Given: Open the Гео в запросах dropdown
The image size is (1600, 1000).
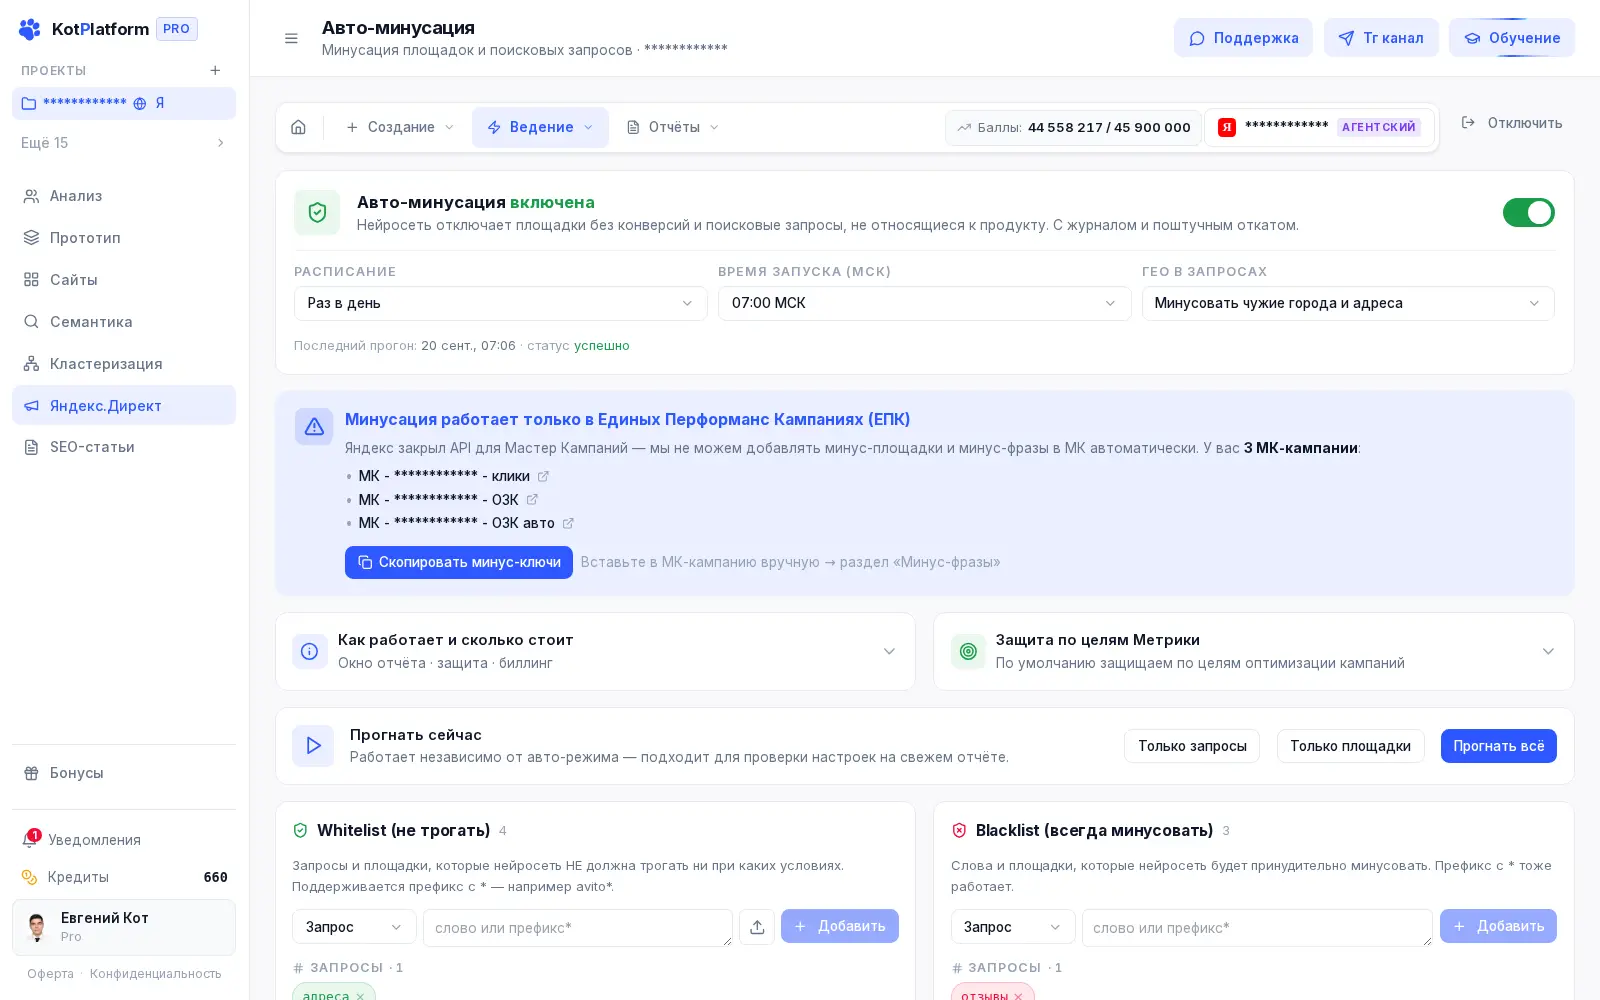Looking at the screenshot, I should pos(1348,303).
